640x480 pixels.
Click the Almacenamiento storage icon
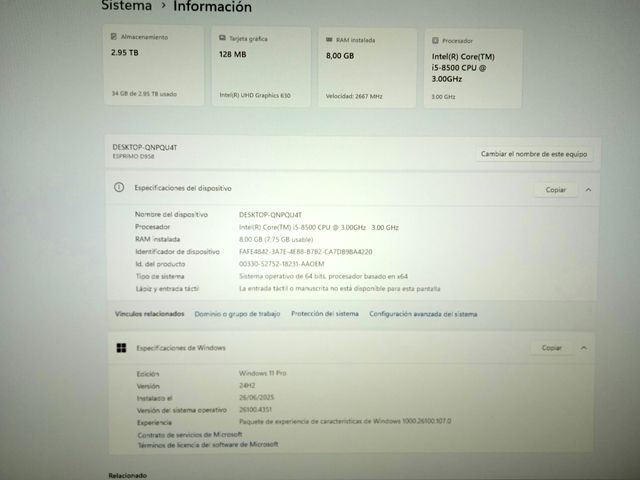[x=114, y=37]
